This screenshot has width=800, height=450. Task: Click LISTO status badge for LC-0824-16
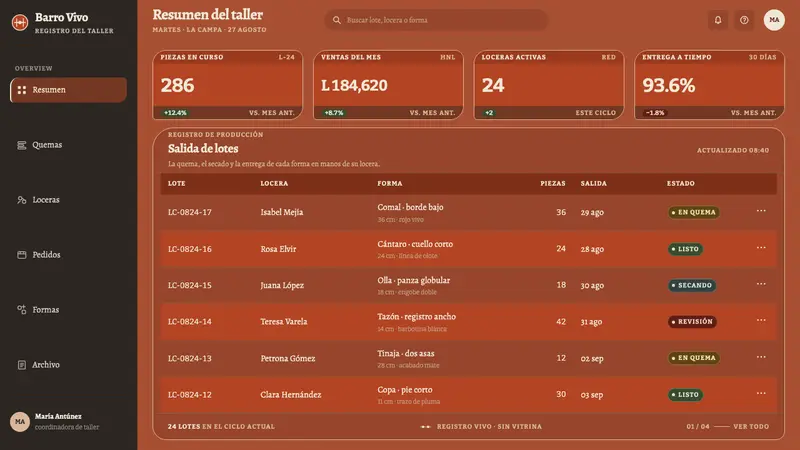click(x=685, y=249)
